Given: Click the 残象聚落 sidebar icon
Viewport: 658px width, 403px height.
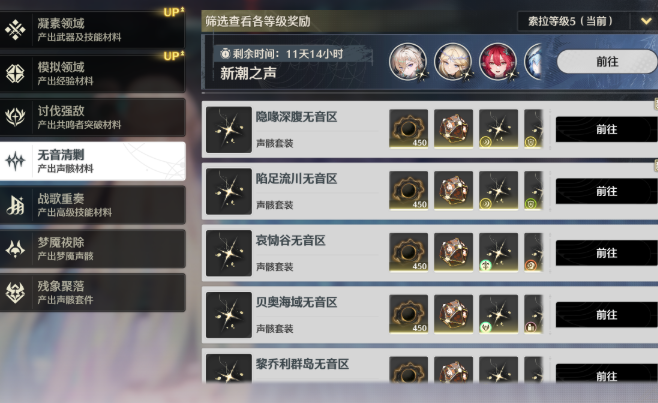Looking at the screenshot, I should [16, 293].
